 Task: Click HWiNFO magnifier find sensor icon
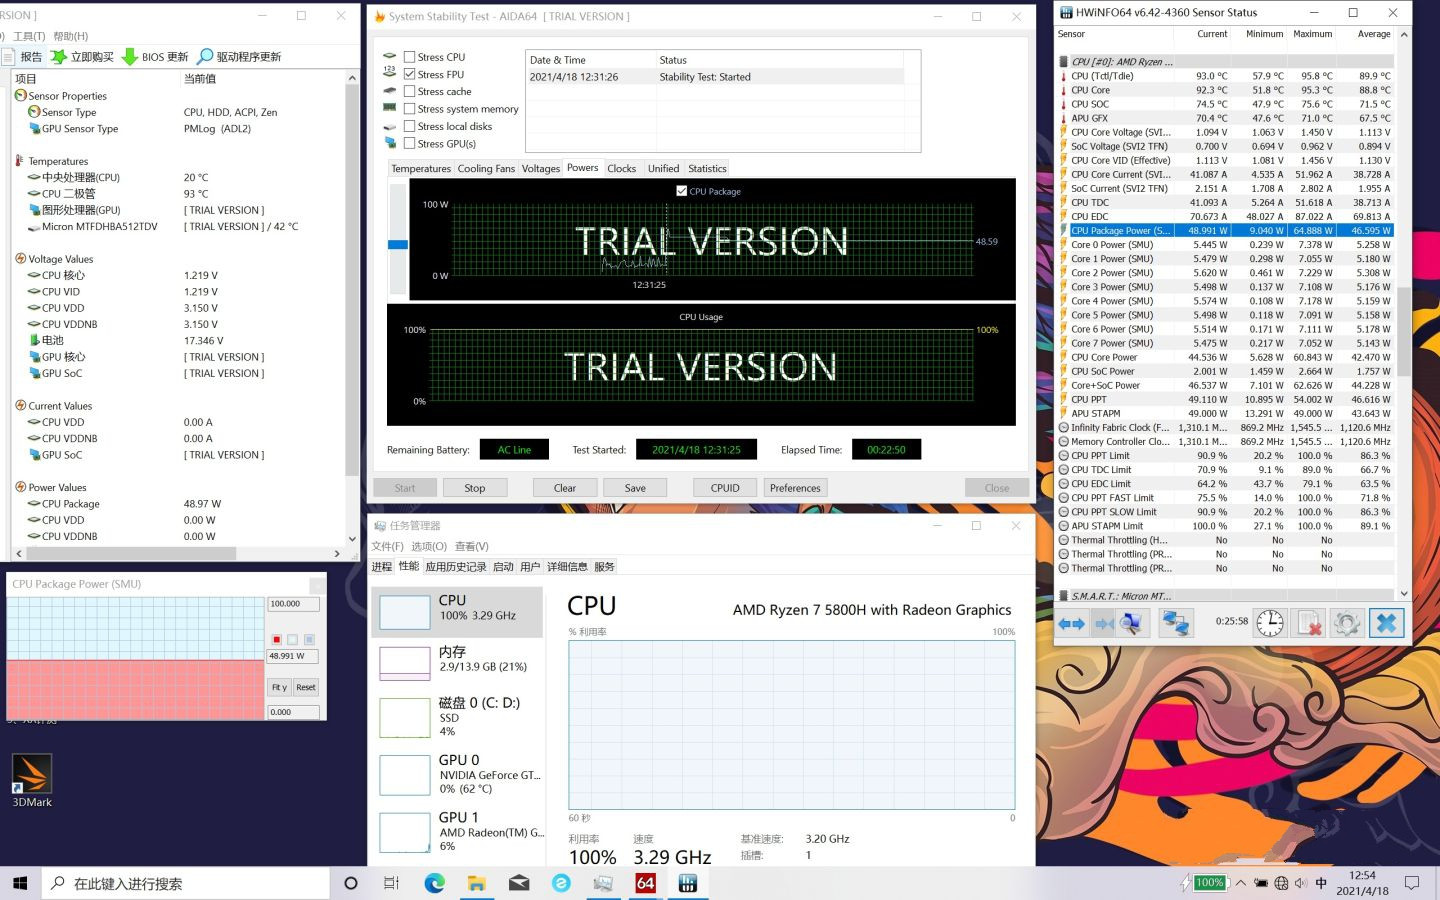coord(1132,623)
